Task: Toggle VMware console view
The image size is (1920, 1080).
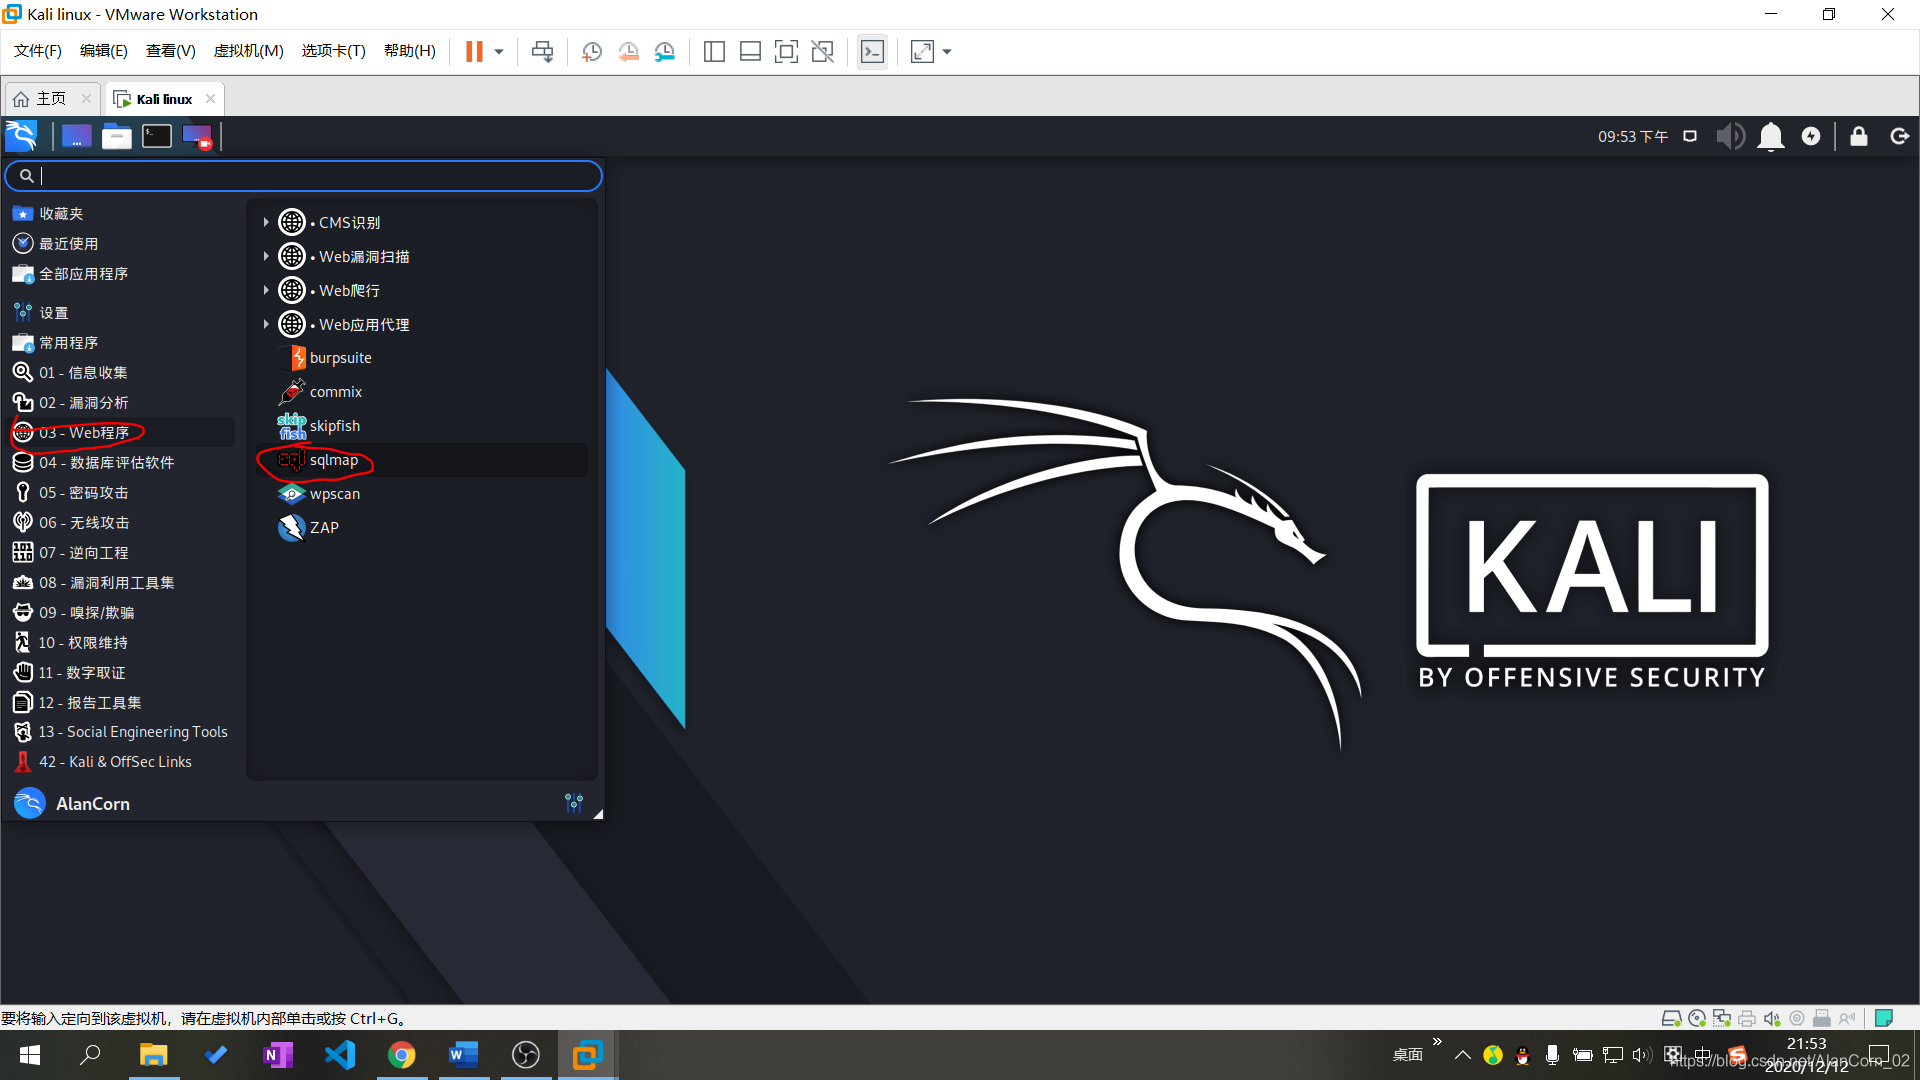Action: pyautogui.click(x=872, y=52)
